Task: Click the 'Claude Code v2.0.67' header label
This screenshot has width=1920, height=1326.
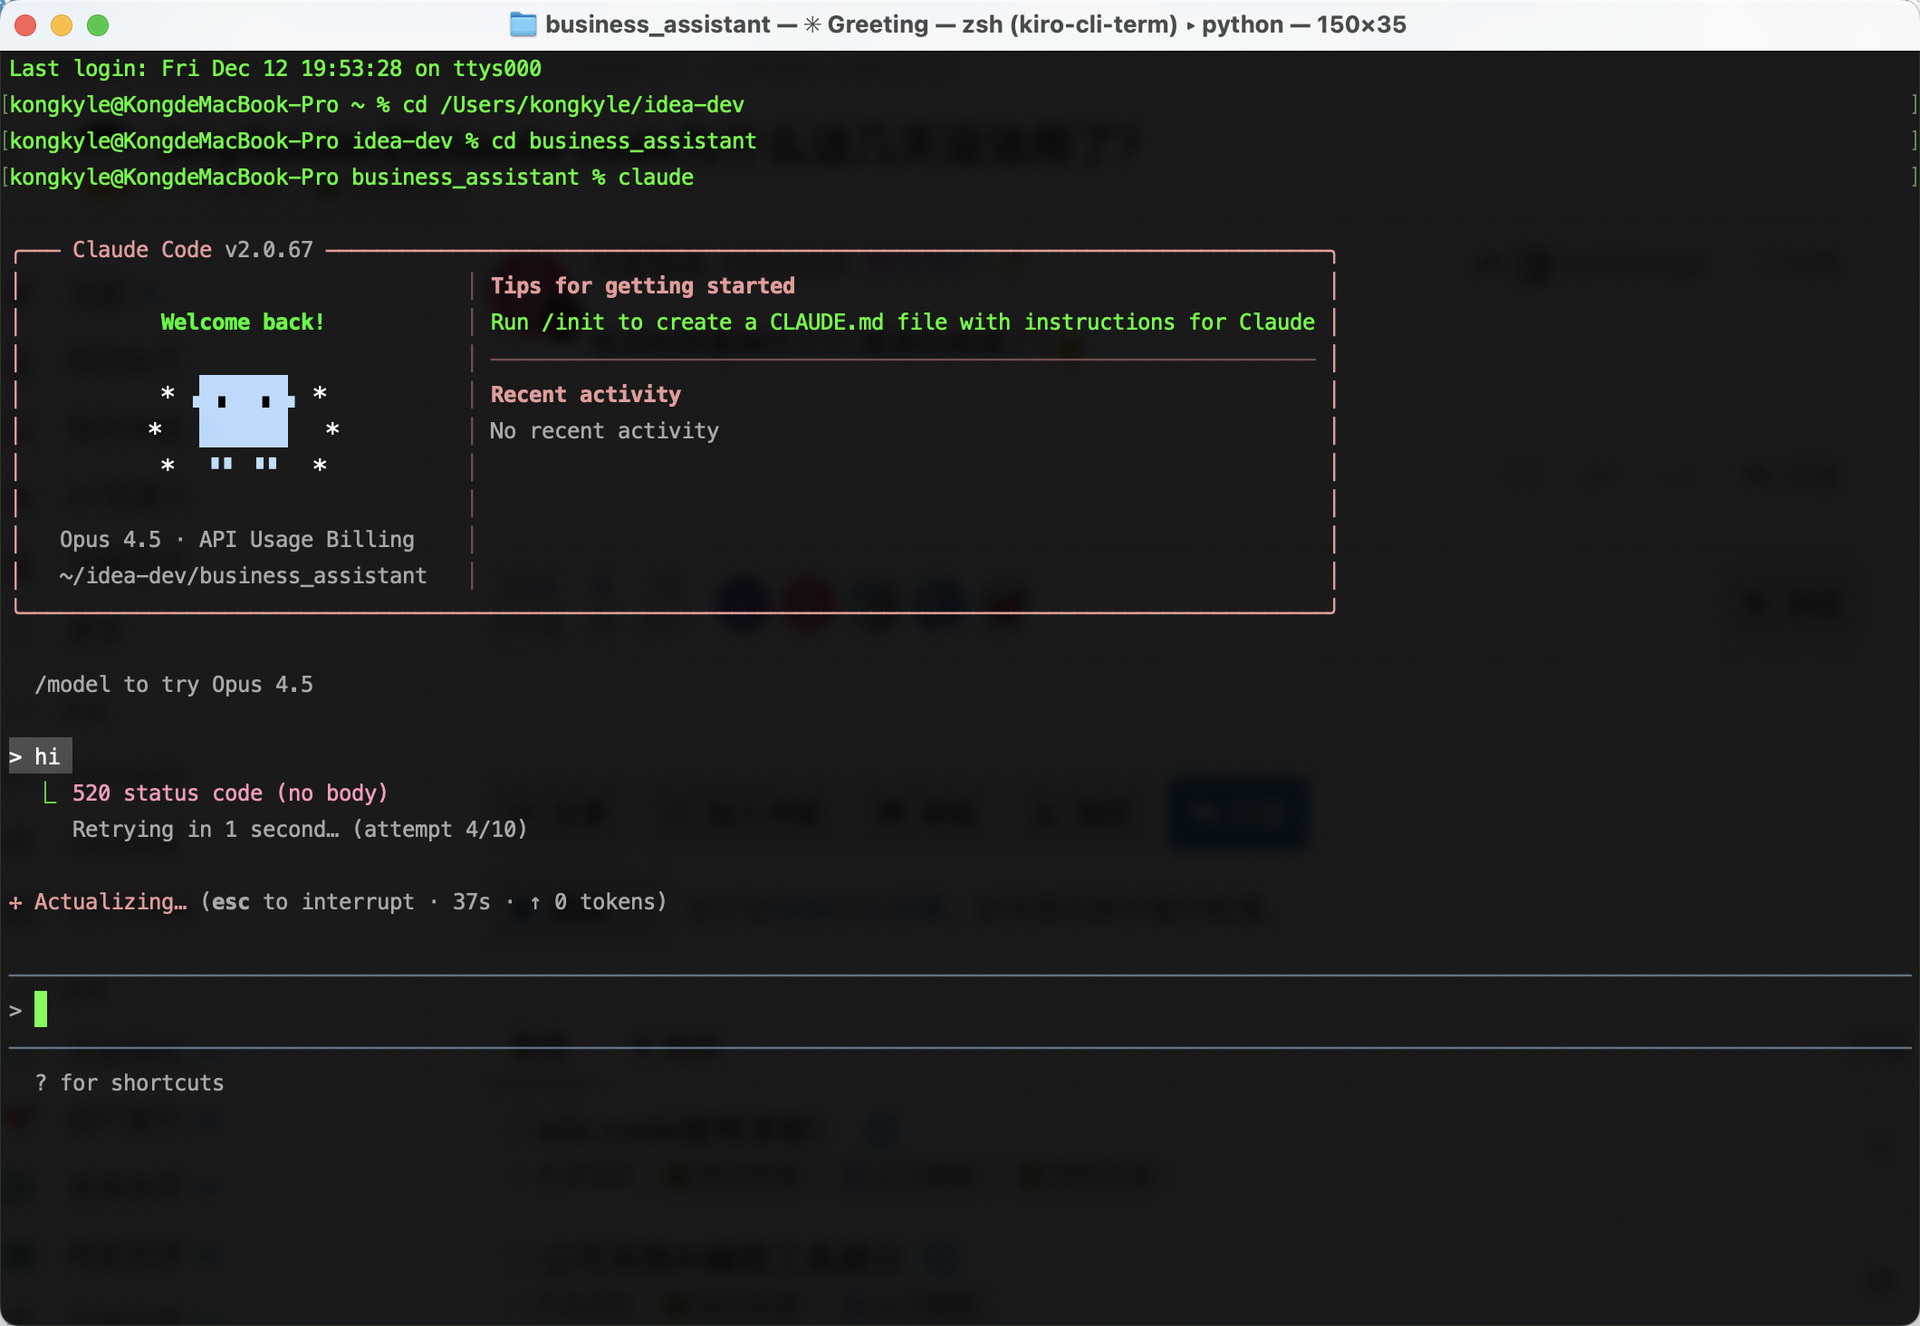Action: point(193,250)
